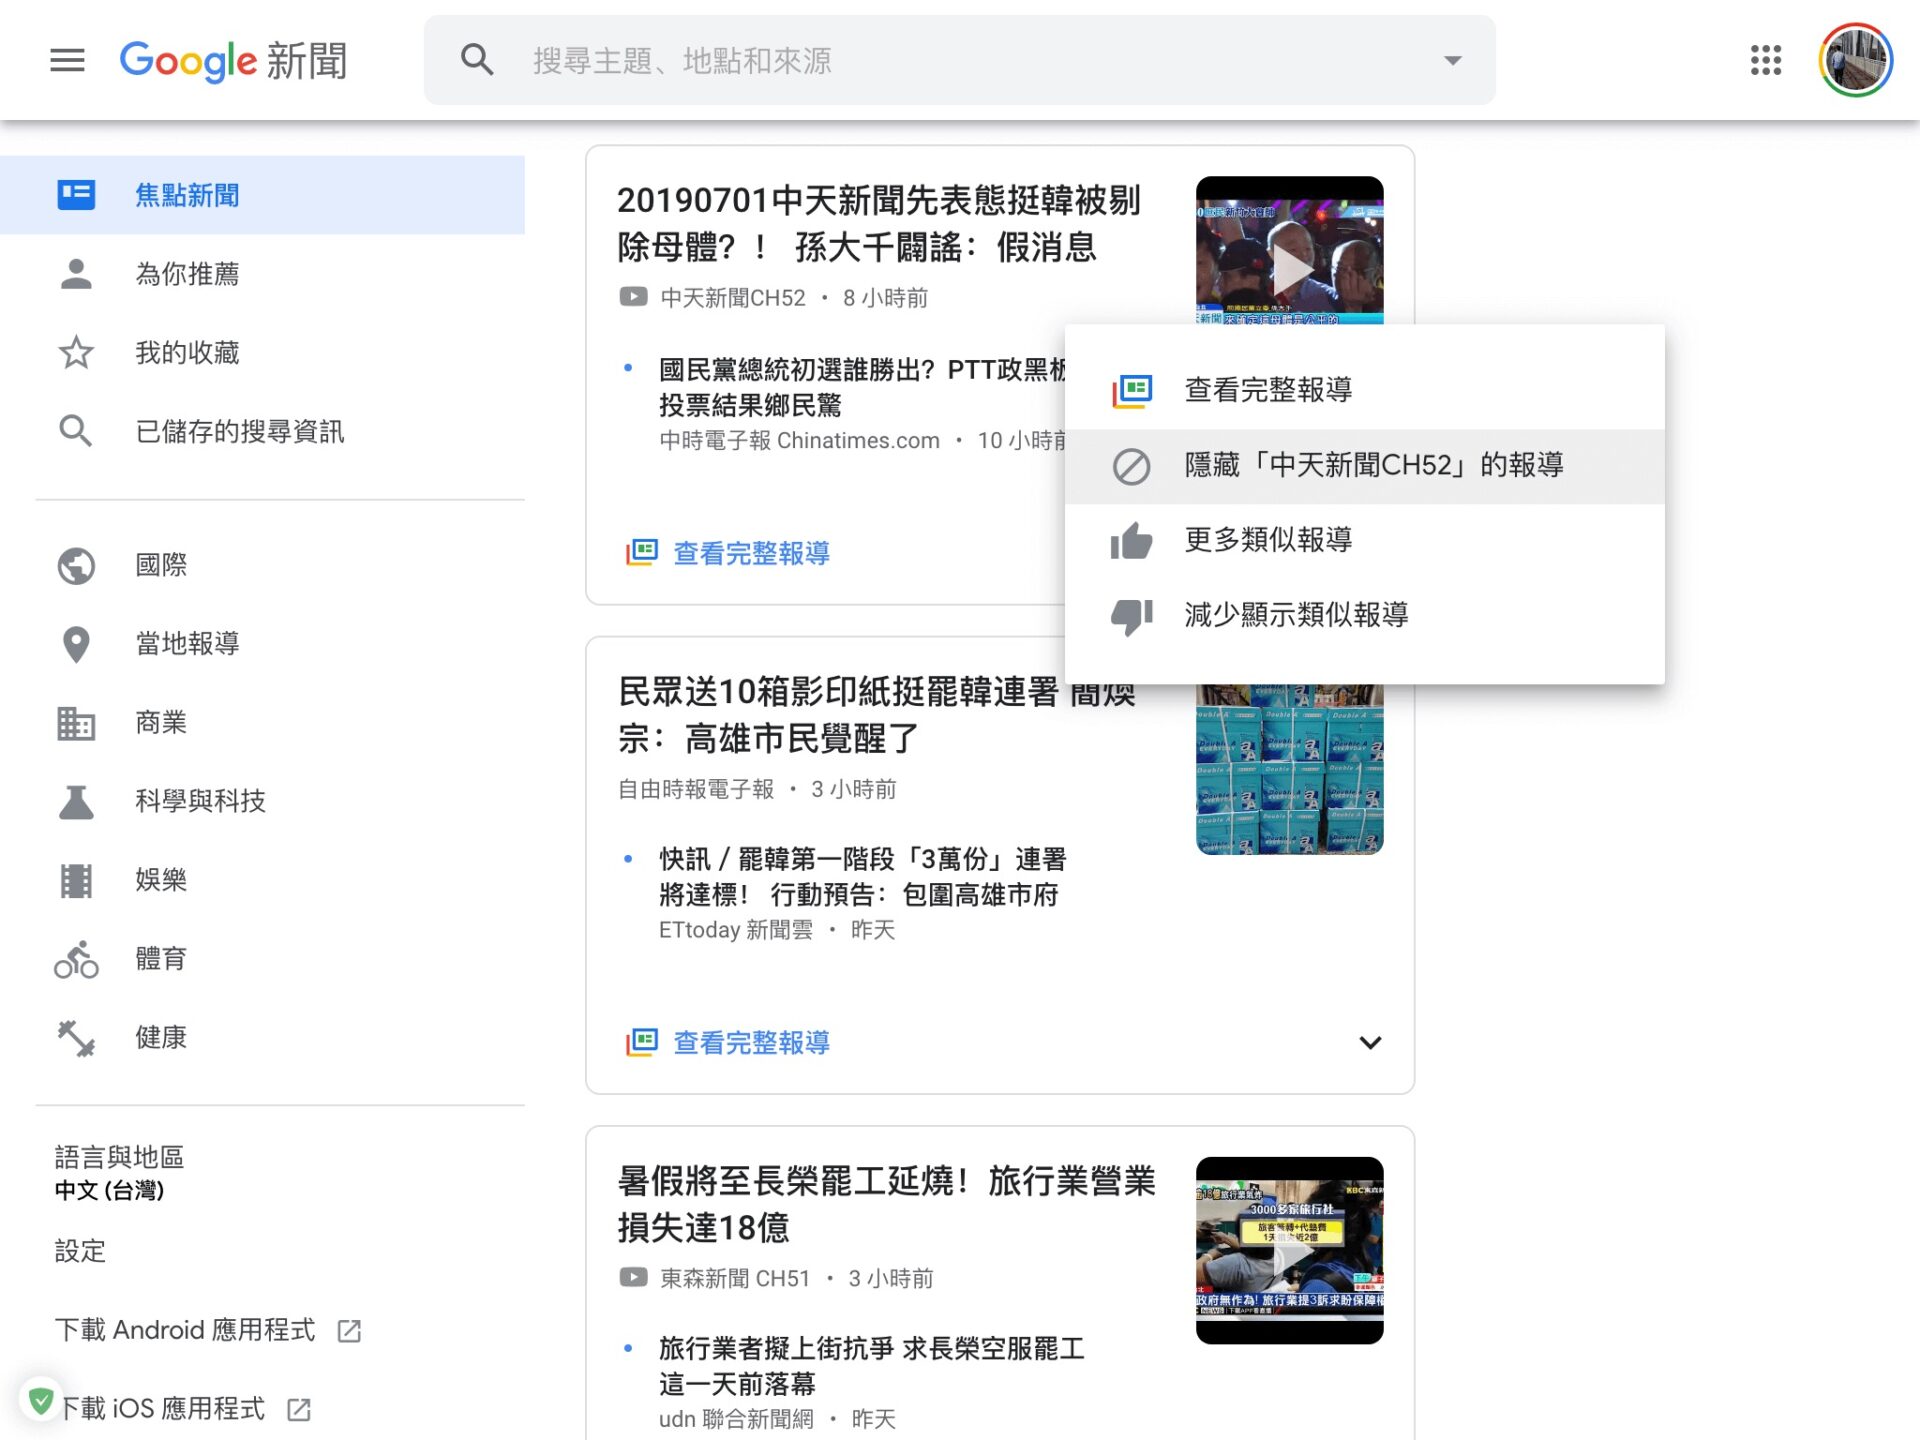Image resolution: width=1920 pixels, height=1440 pixels.
Task: Click source name 中天新聞CH52
Action: coord(733,298)
